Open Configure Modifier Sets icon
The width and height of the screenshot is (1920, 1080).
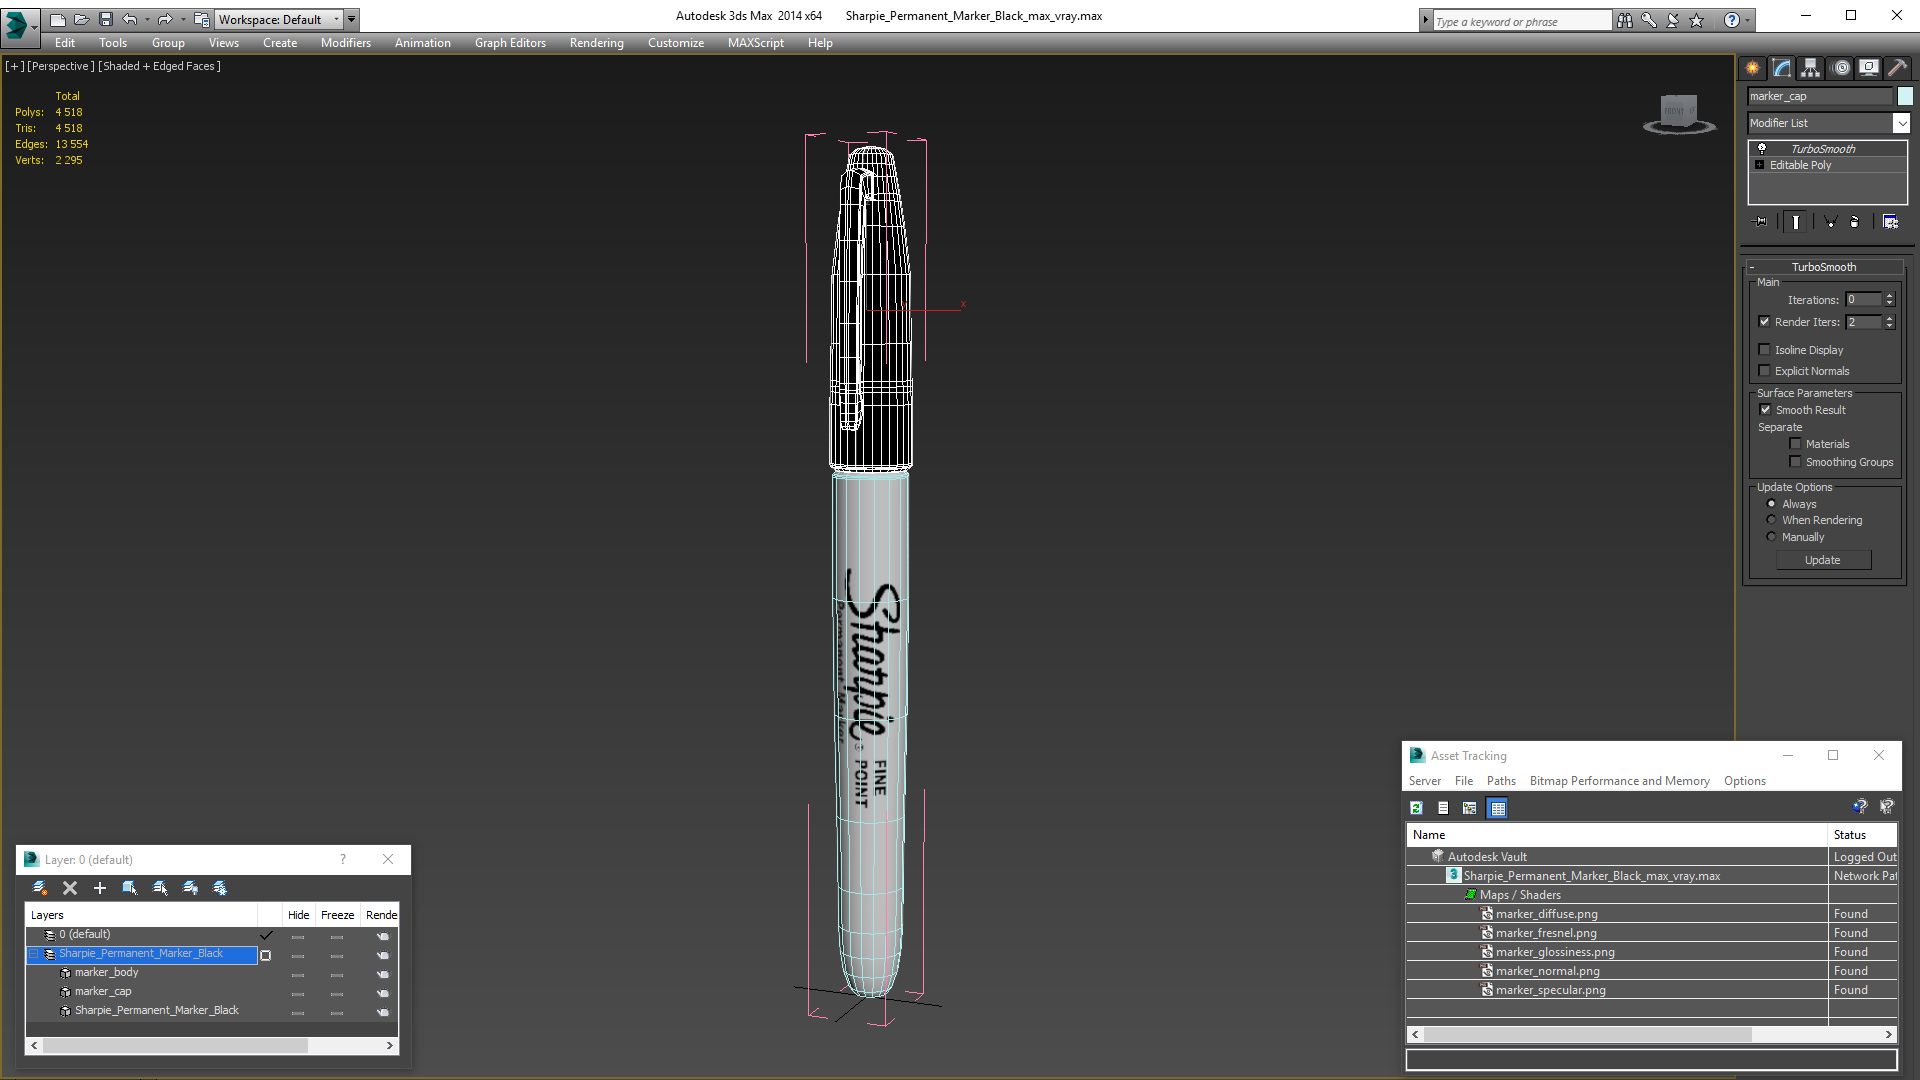click(x=1890, y=222)
